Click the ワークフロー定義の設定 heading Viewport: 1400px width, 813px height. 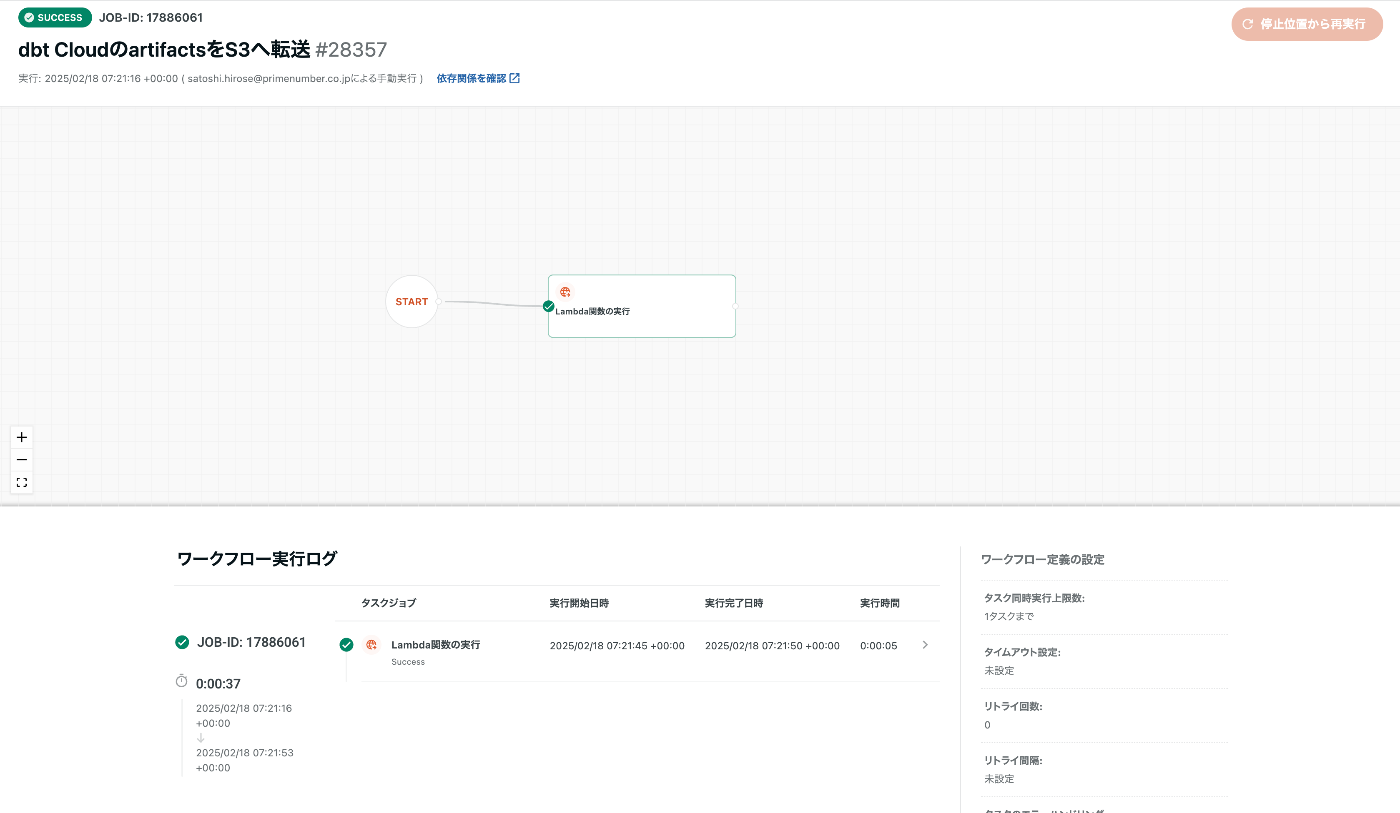(1043, 559)
